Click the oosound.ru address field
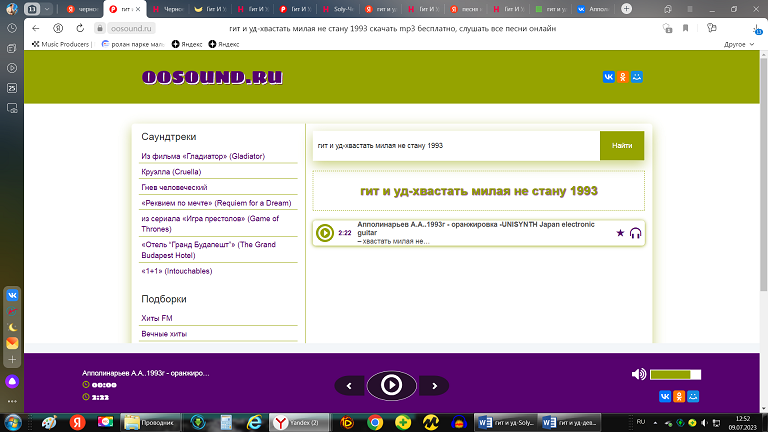Viewport: 768px width, 432px height. click(131, 28)
